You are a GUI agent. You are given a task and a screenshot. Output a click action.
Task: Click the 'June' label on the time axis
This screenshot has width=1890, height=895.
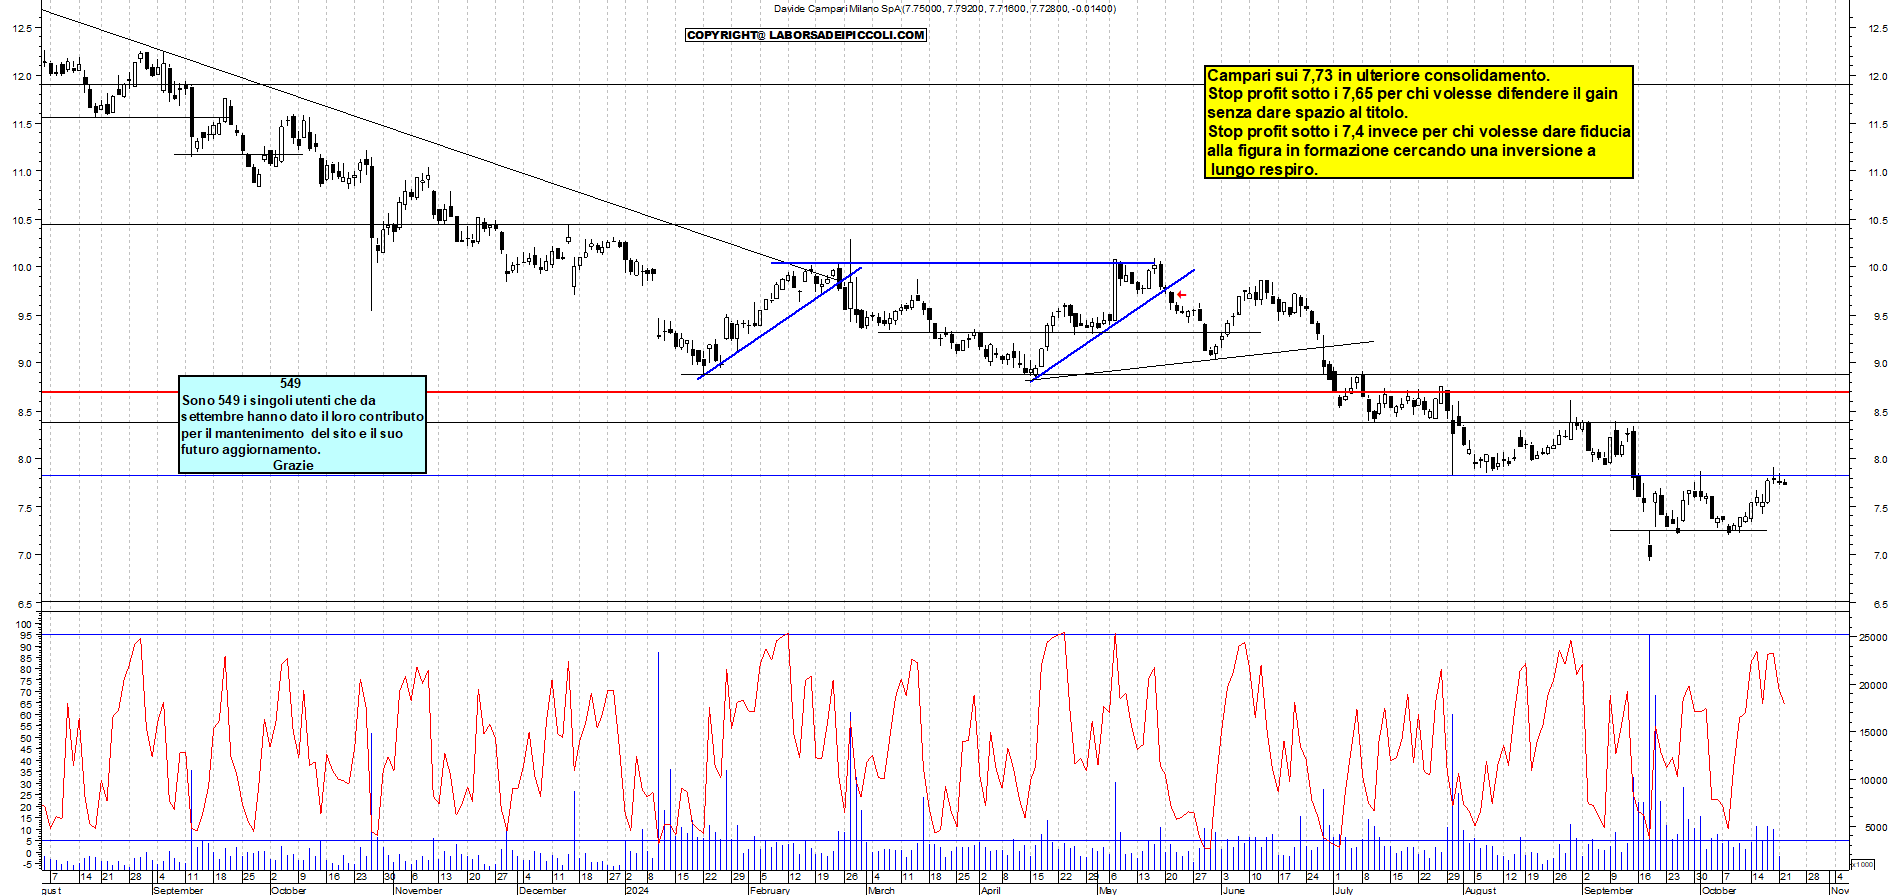[x=1234, y=890]
